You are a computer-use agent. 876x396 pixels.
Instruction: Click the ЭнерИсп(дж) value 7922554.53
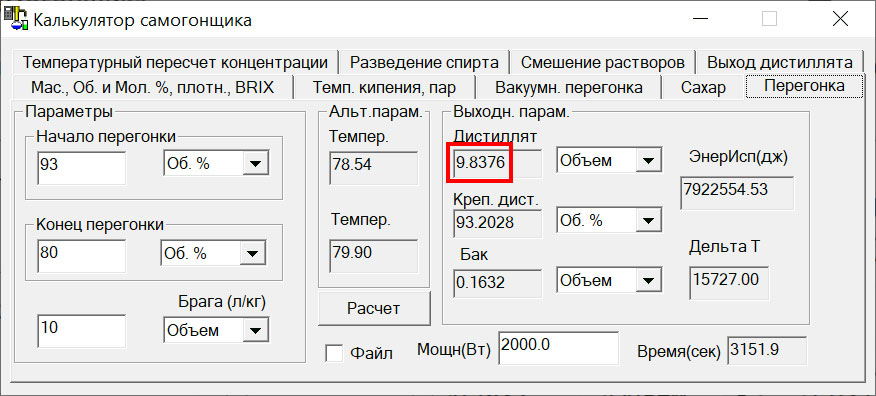[737, 193]
